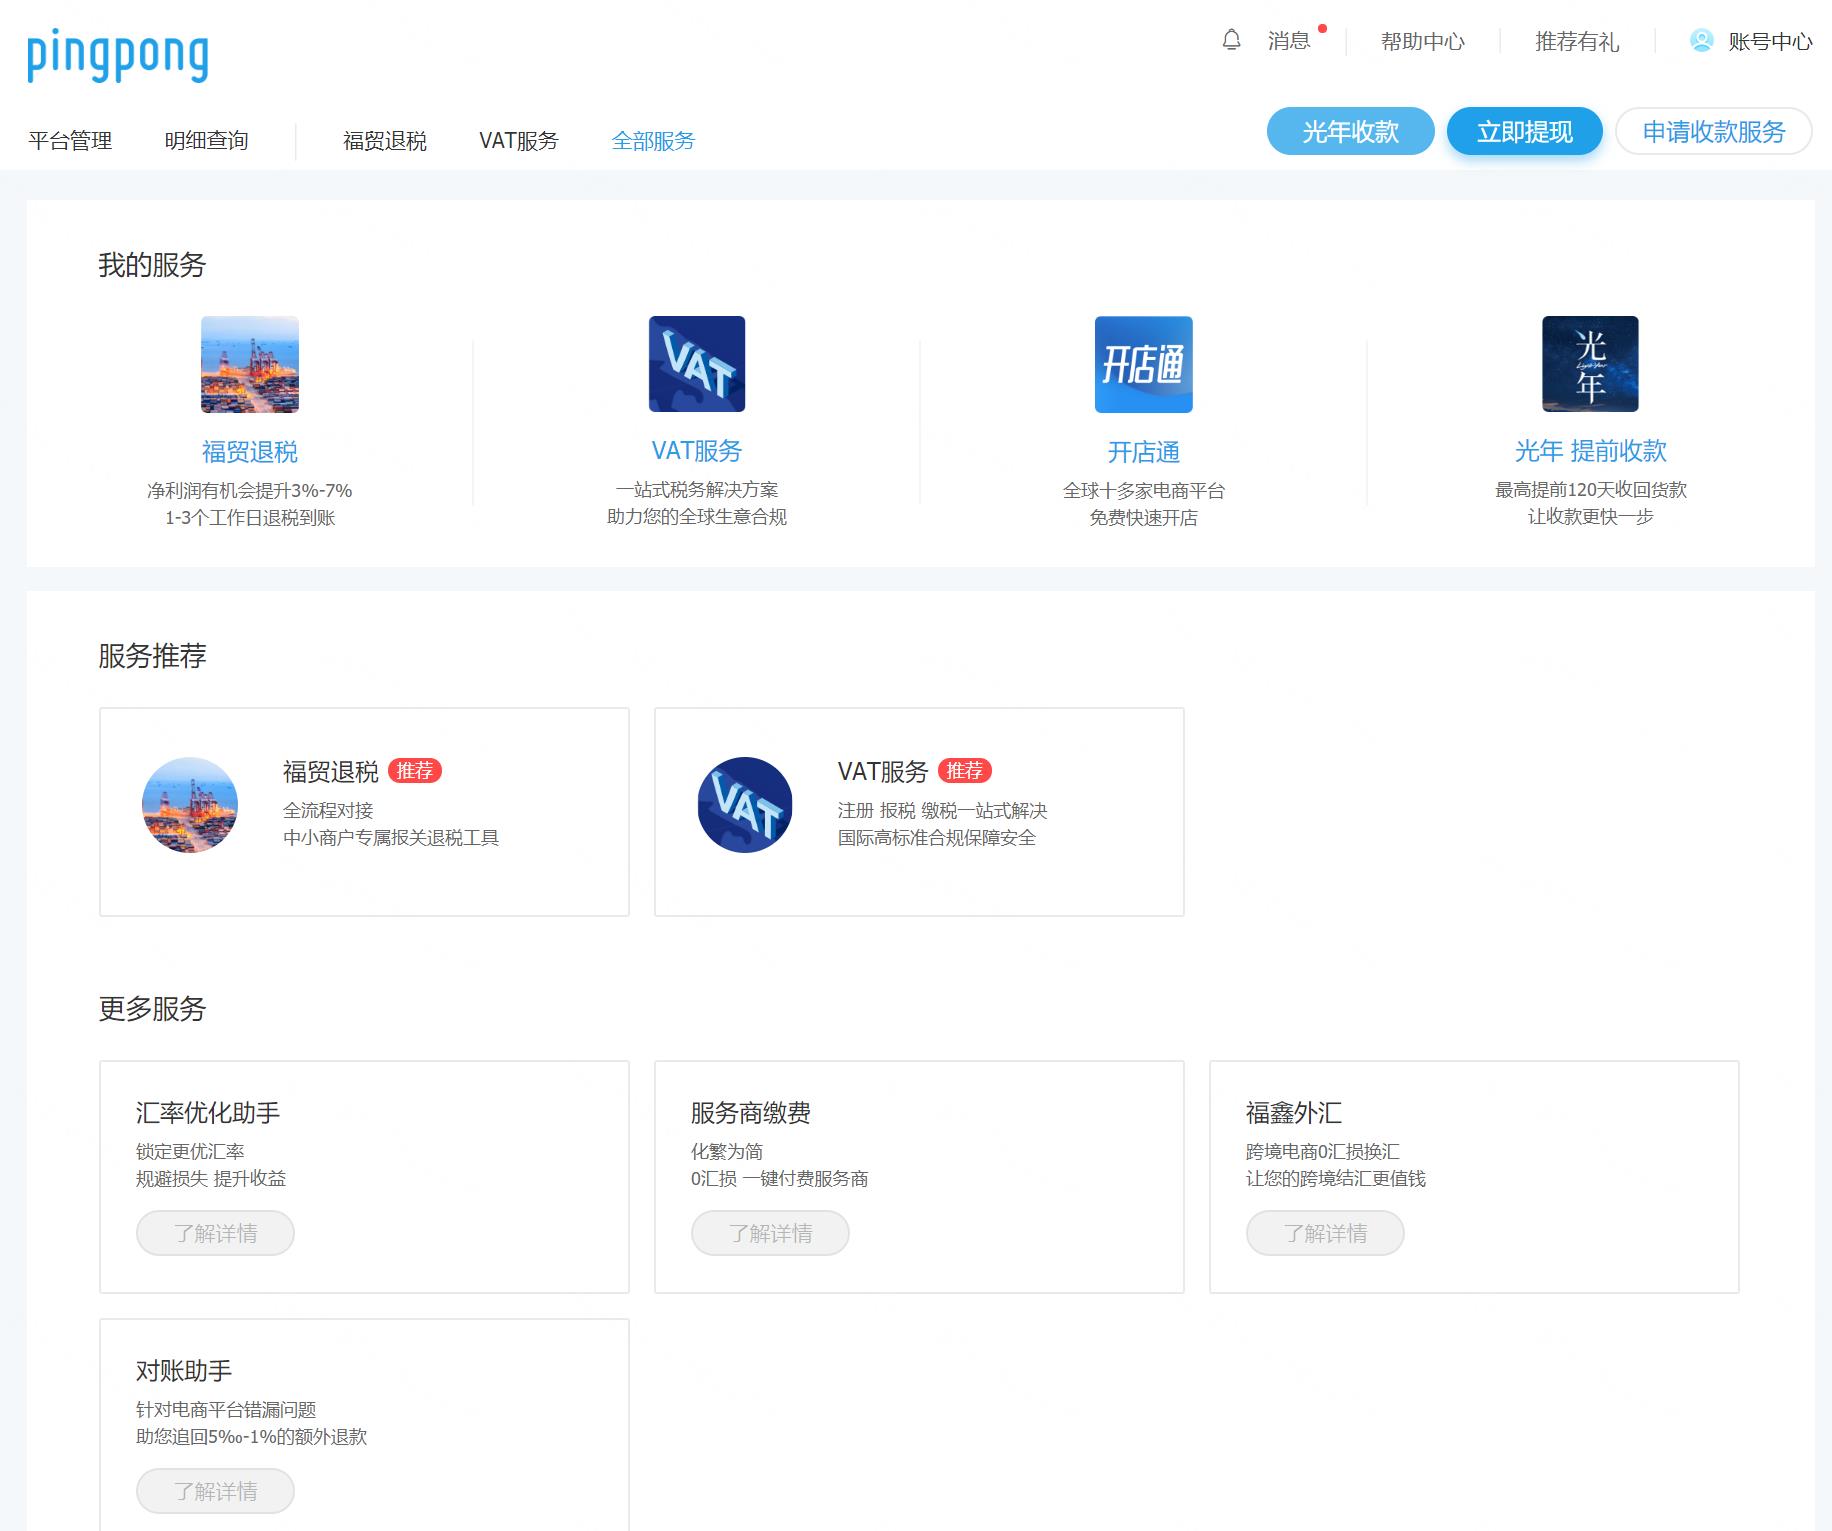Click 福贸退税 title link under 我的服务
1832x1531 pixels.
tap(250, 452)
